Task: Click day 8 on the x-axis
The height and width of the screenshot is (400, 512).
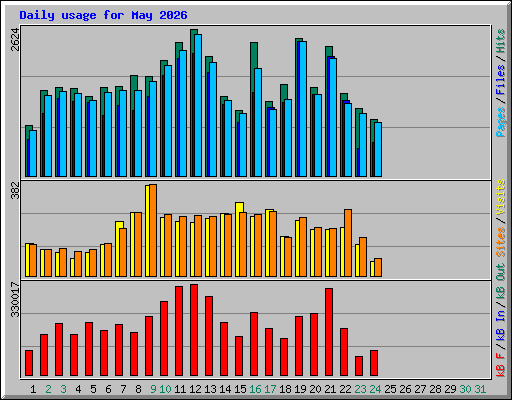Action: pyautogui.click(x=138, y=389)
